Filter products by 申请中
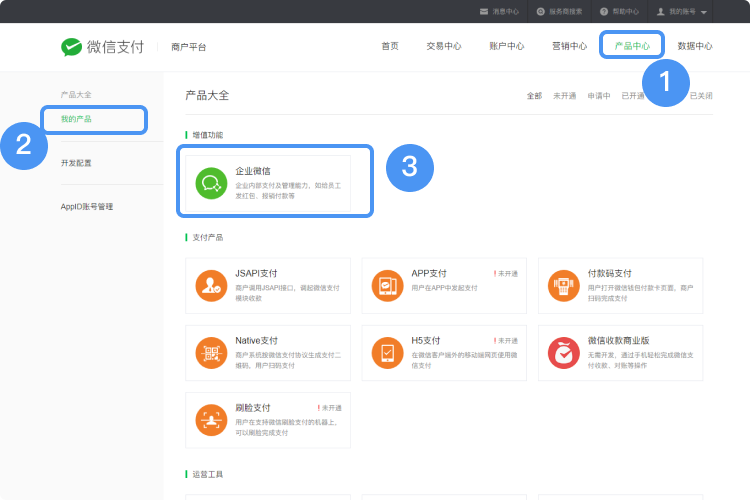 (x=599, y=96)
